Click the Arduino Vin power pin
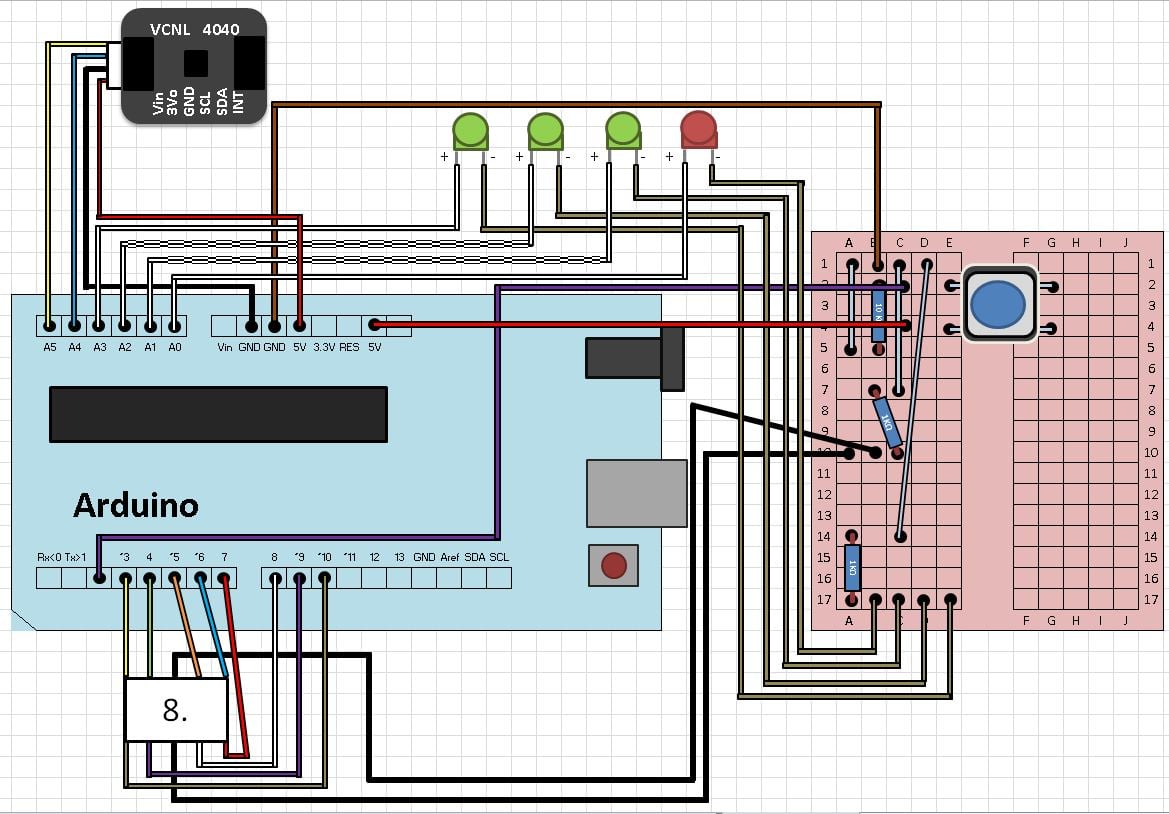This screenshot has width=1169, height=814. click(224, 325)
